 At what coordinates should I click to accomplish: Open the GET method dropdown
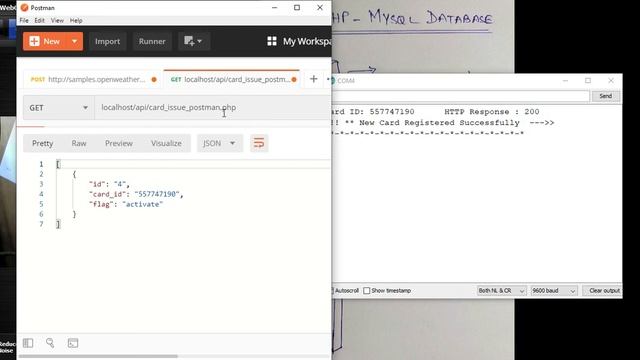[58, 108]
